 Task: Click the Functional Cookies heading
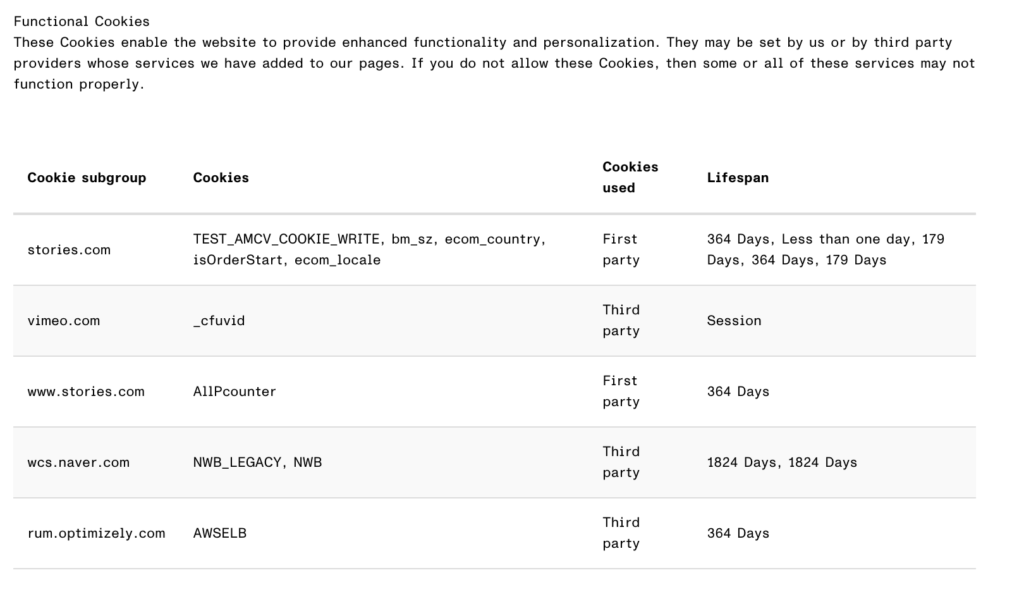81,21
